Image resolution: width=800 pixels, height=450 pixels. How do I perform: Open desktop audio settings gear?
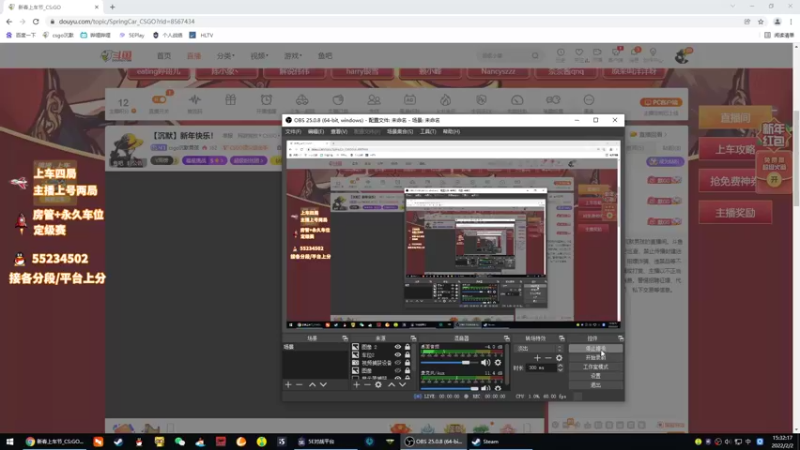(x=498, y=362)
